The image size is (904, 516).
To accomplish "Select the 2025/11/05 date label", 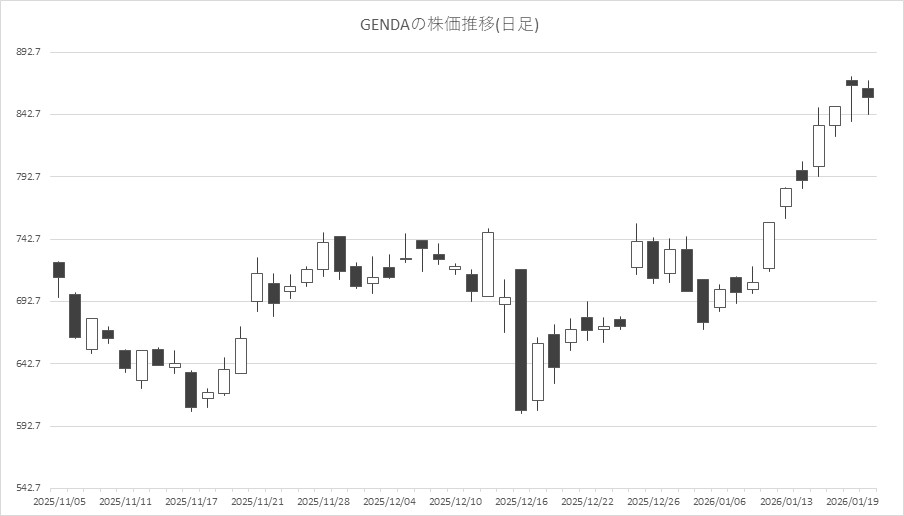I will point(58,500).
